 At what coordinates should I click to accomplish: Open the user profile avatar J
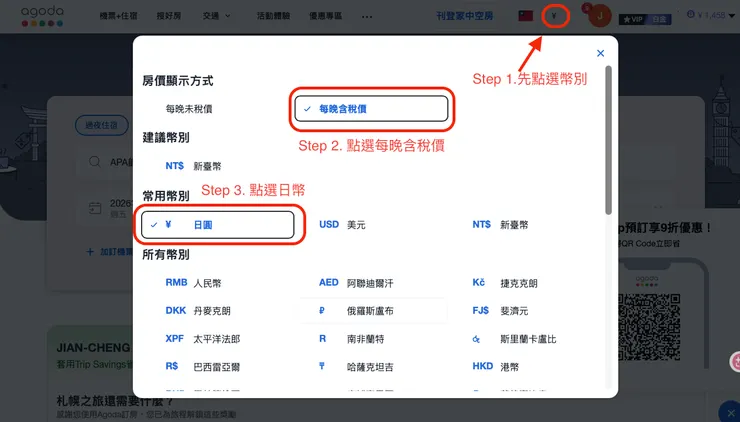coord(600,16)
